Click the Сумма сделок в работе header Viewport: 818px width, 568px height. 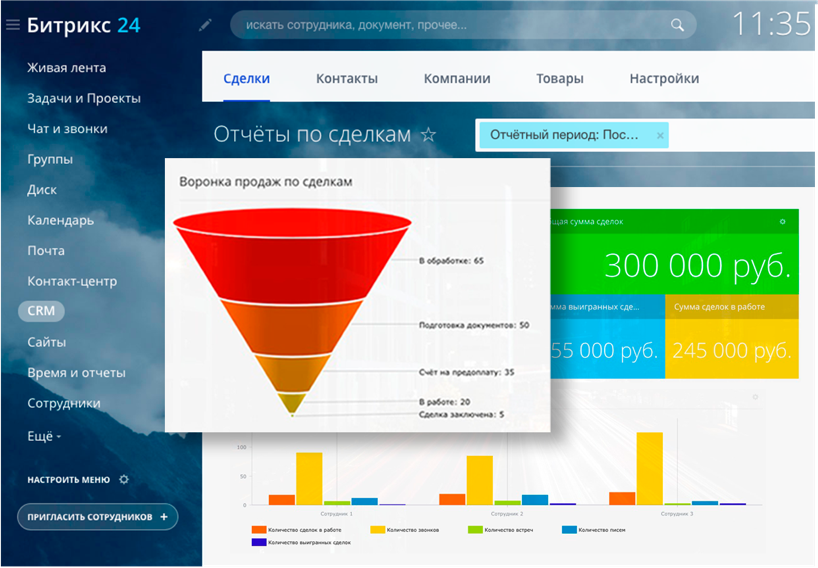pyautogui.click(x=719, y=307)
